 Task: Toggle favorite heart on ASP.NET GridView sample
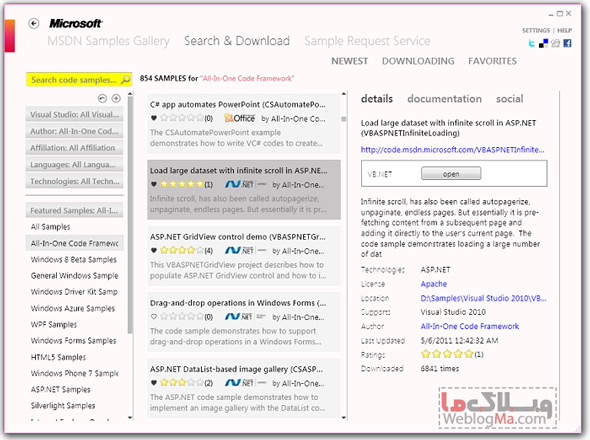[x=154, y=251]
